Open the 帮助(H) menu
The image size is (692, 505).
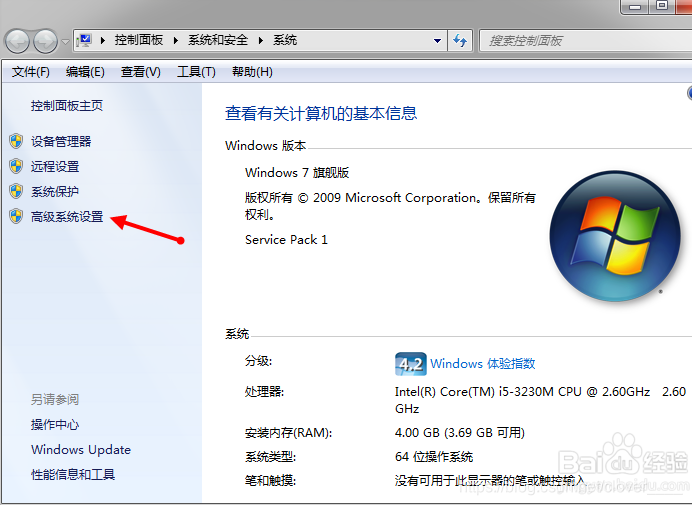click(x=252, y=72)
